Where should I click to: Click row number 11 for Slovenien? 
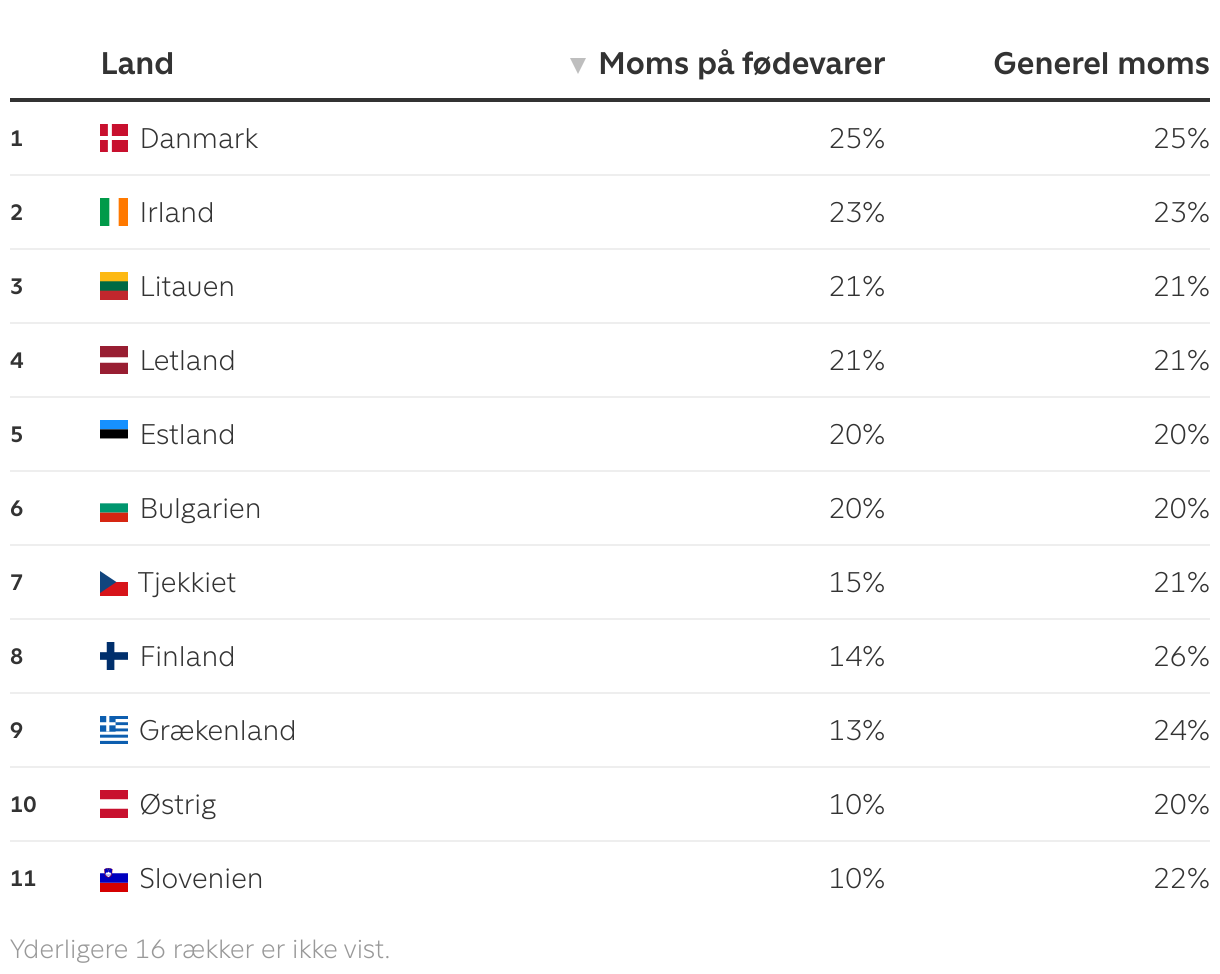tap(23, 878)
